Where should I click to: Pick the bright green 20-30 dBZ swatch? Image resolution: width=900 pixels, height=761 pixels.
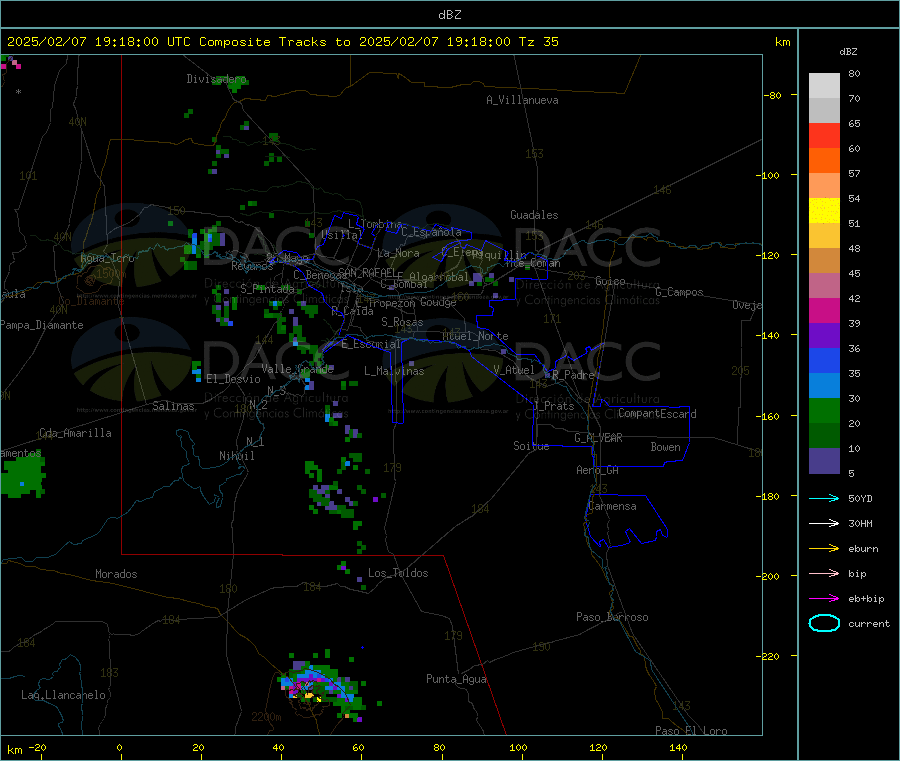pyautogui.click(x=824, y=410)
